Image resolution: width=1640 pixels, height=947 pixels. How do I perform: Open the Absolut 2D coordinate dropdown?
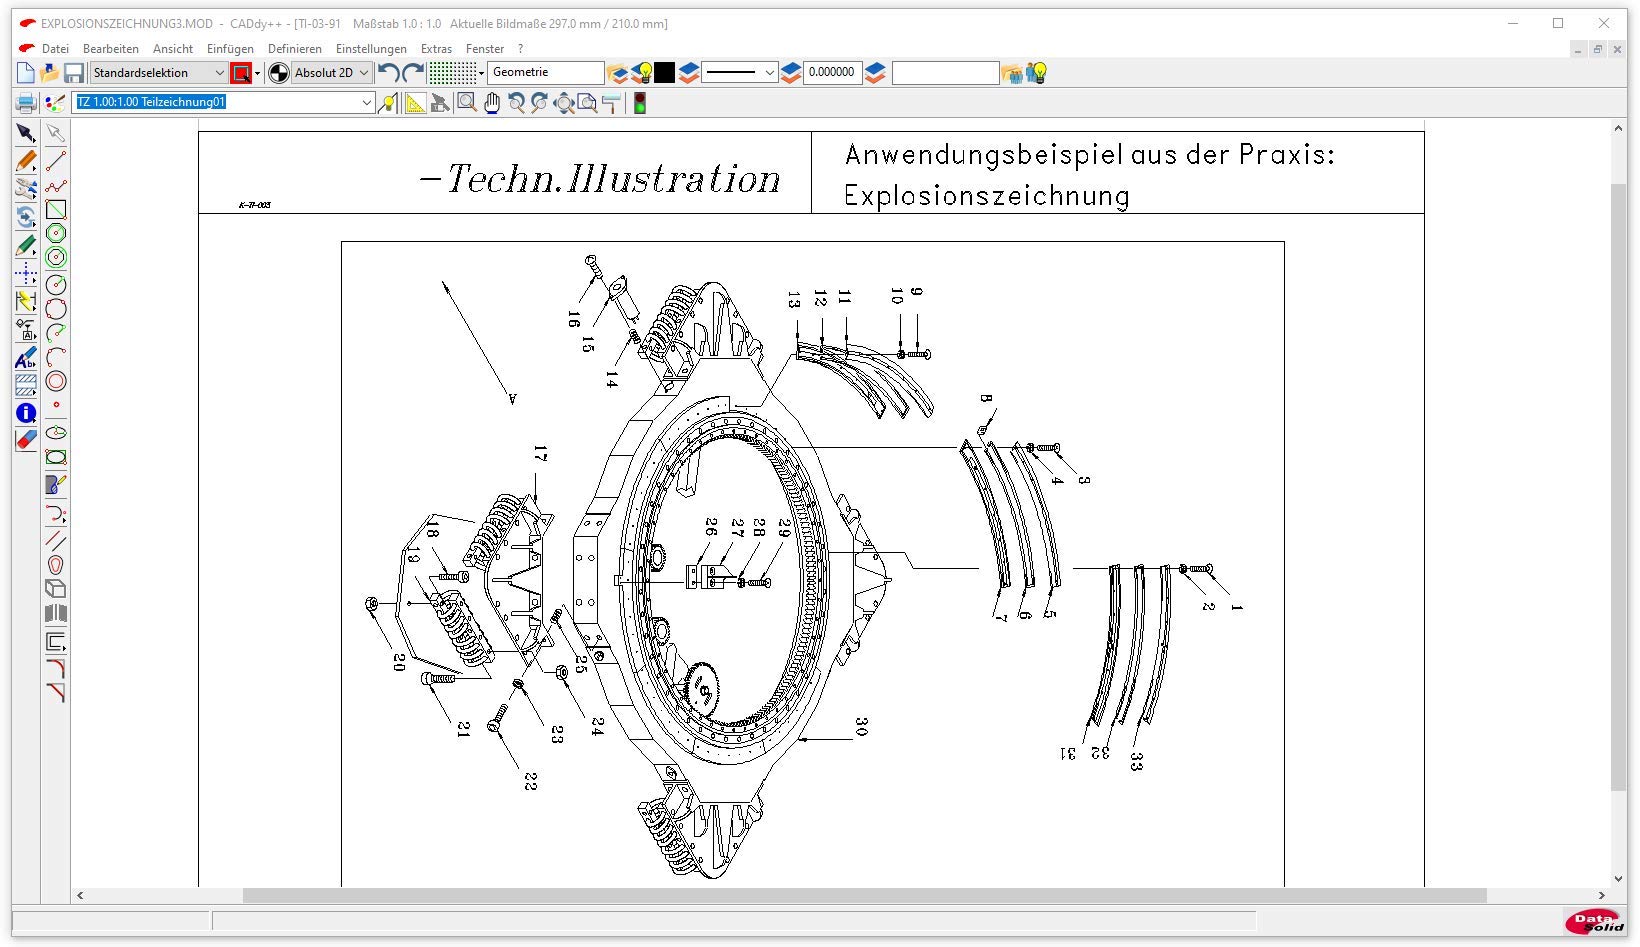(x=332, y=73)
